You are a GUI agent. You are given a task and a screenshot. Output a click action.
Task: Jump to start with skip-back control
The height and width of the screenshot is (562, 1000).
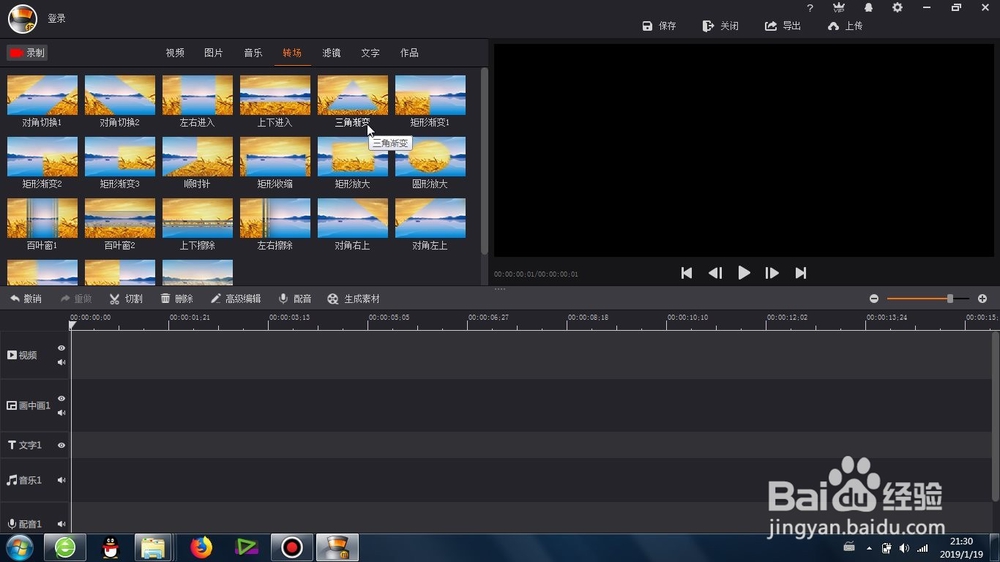[x=686, y=273]
